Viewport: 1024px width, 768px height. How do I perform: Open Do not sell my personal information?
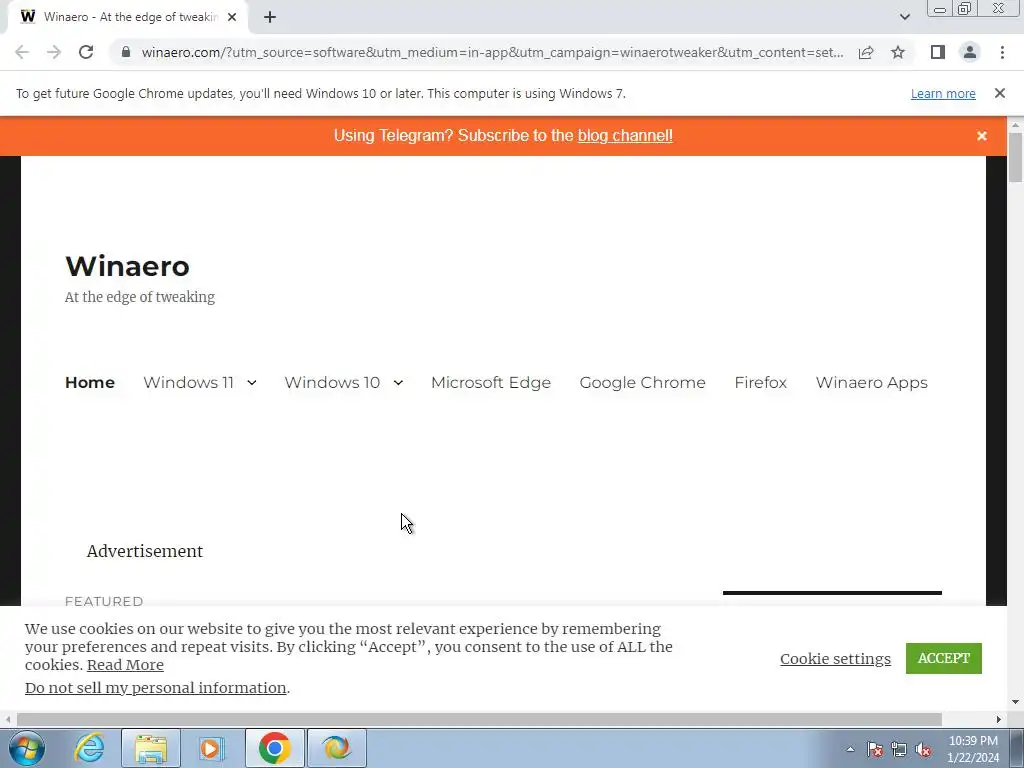pos(155,688)
